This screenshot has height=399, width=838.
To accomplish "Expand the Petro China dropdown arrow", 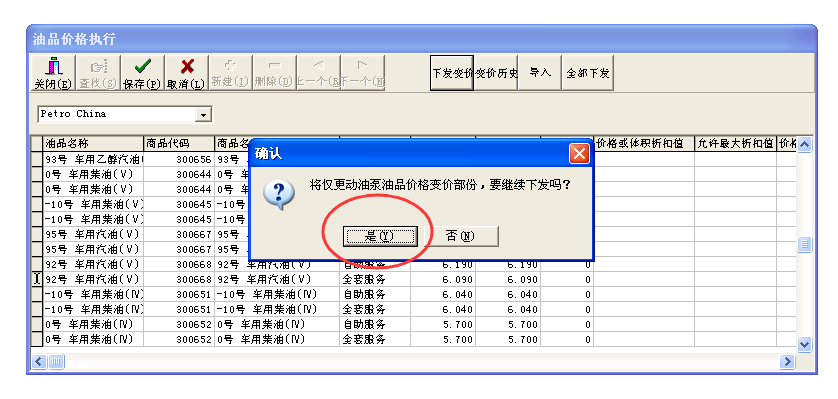I will [x=203, y=114].
